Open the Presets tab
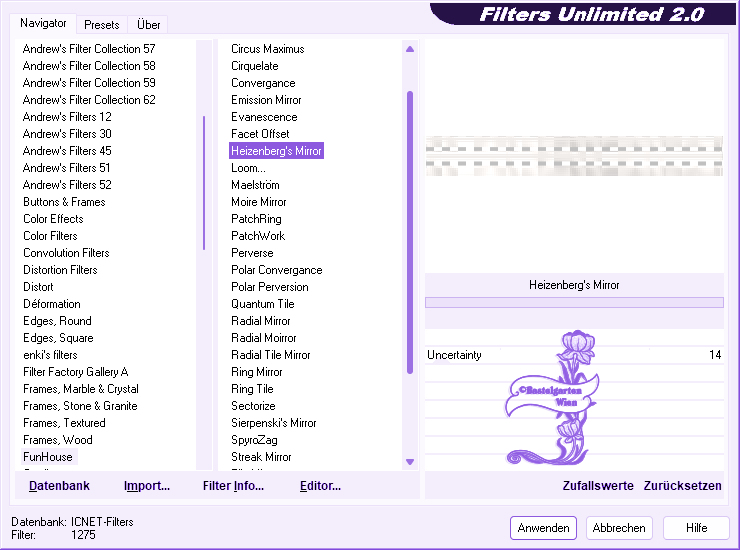 coord(101,25)
